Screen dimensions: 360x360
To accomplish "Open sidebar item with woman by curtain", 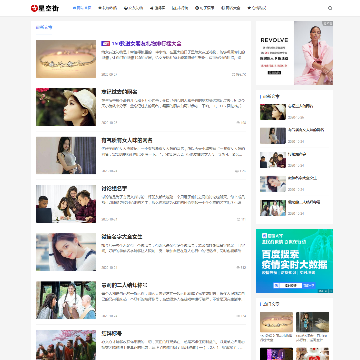I will [x=273, y=136].
